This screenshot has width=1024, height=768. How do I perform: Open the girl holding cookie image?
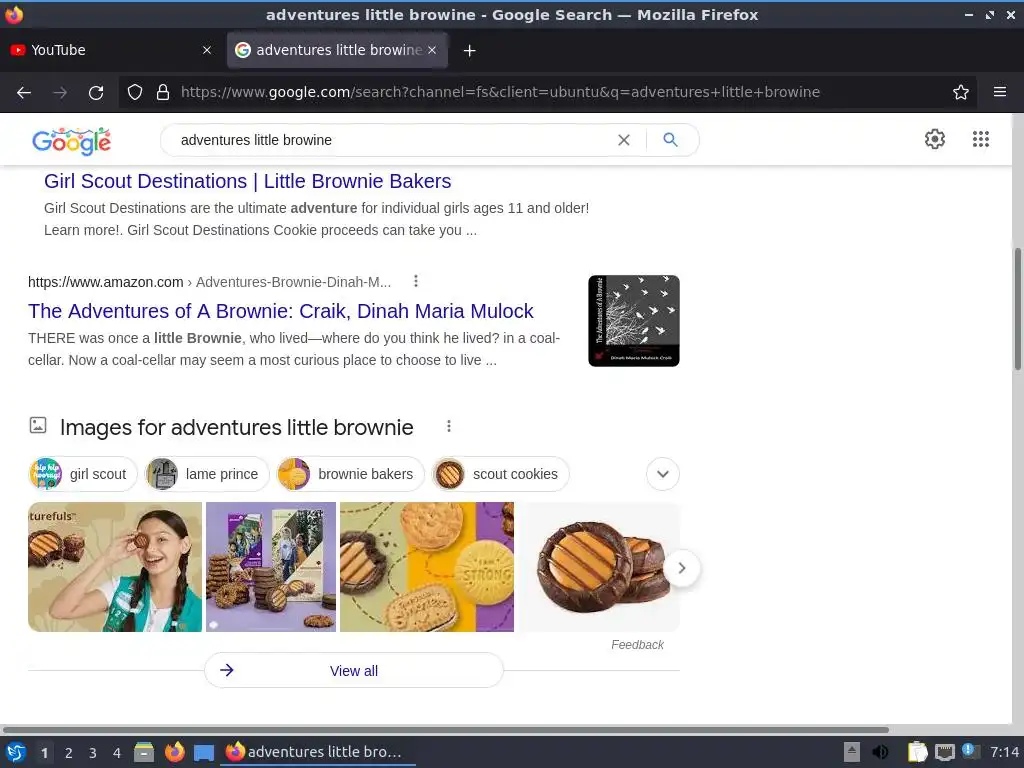pos(115,567)
